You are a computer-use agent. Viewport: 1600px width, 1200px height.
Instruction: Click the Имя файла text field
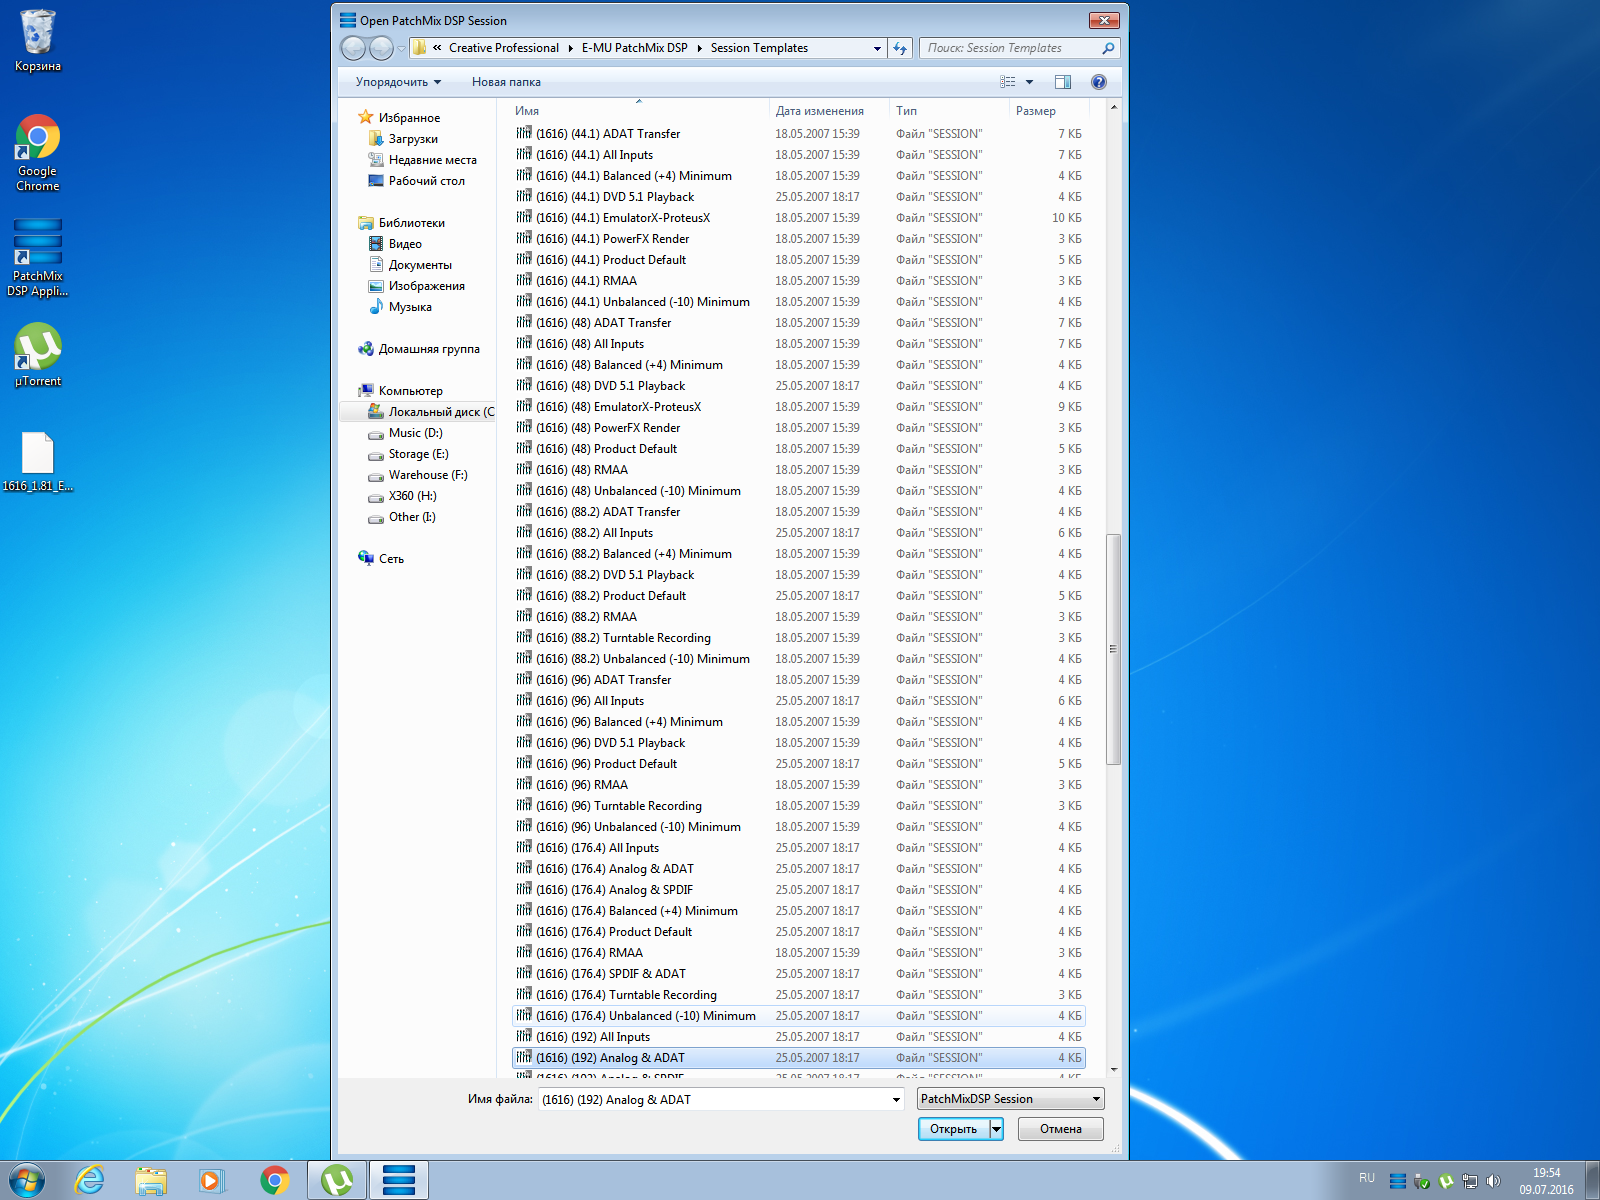coord(714,1099)
